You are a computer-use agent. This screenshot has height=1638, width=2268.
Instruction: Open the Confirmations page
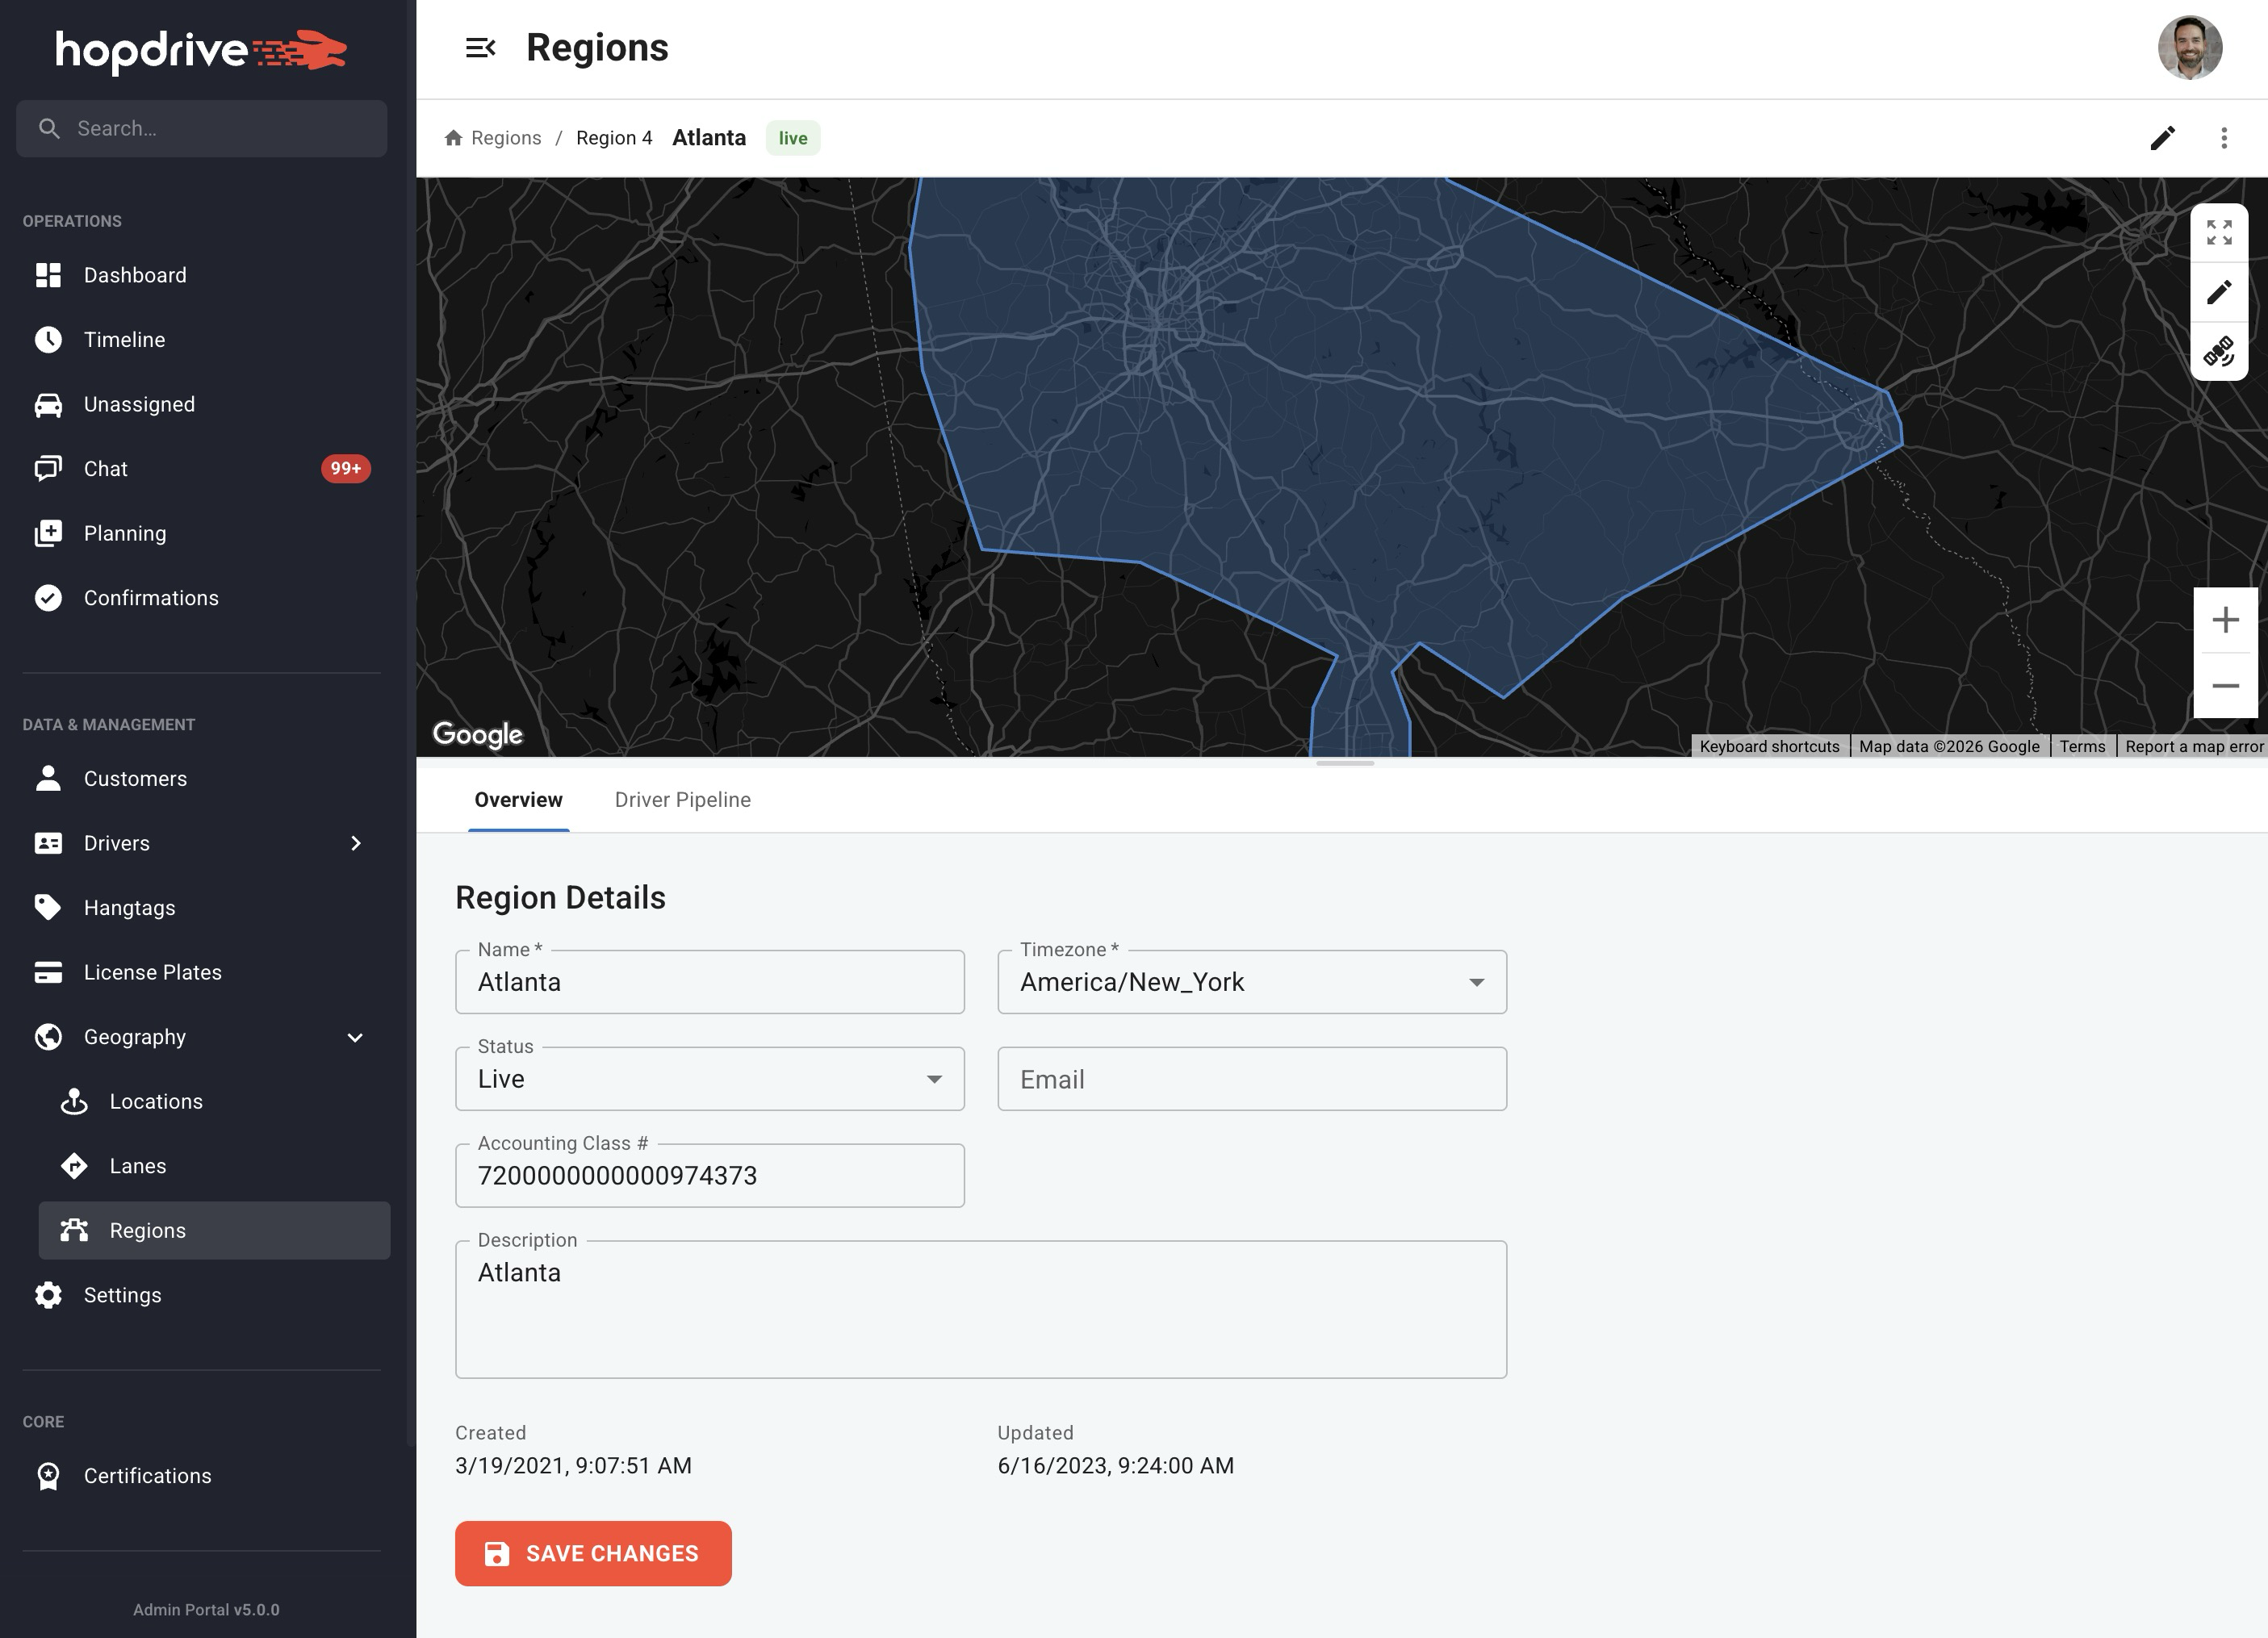click(150, 598)
